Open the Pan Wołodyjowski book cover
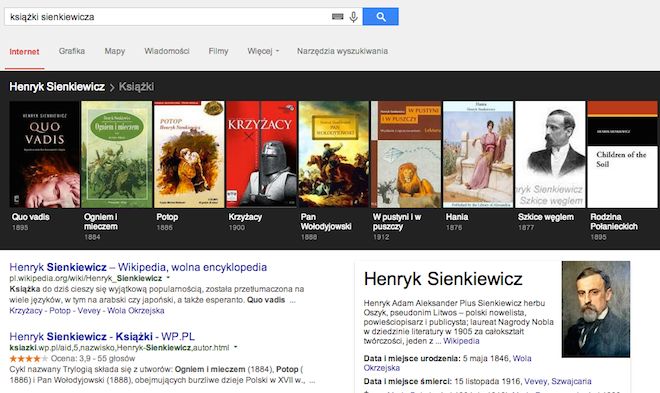Screen dimensions: 660x393 pyautogui.click(x=334, y=154)
